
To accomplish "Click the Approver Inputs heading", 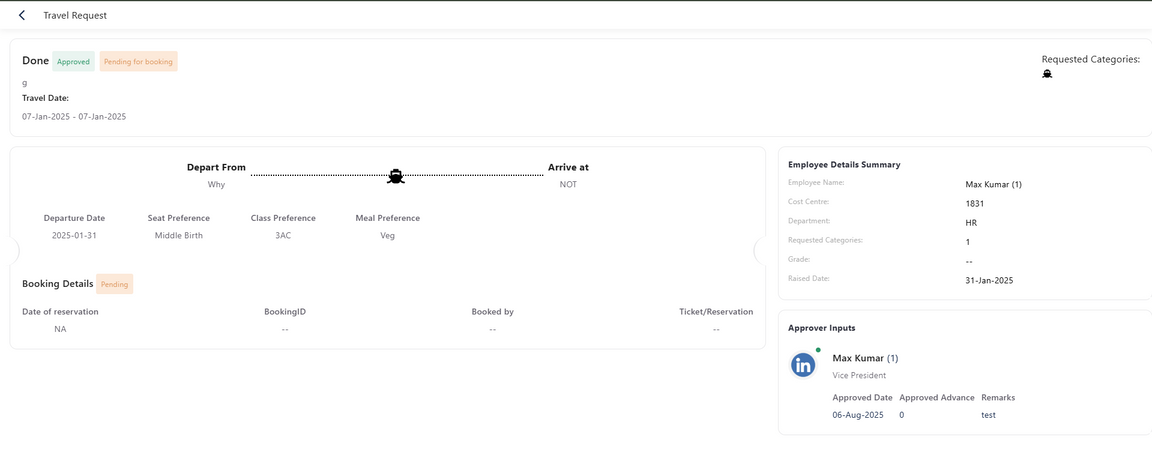I will (x=821, y=328).
